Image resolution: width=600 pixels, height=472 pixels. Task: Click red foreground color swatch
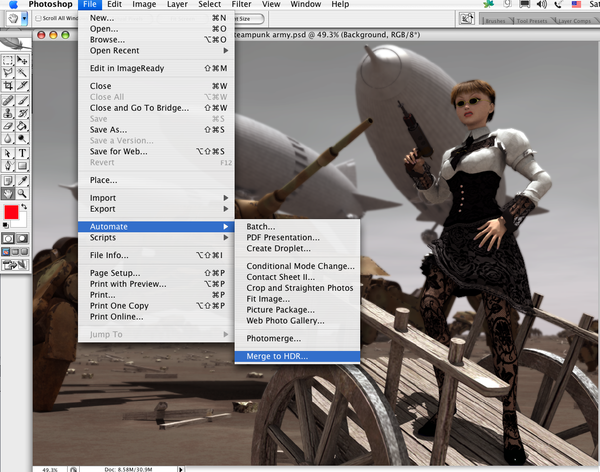(x=11, y=212)
